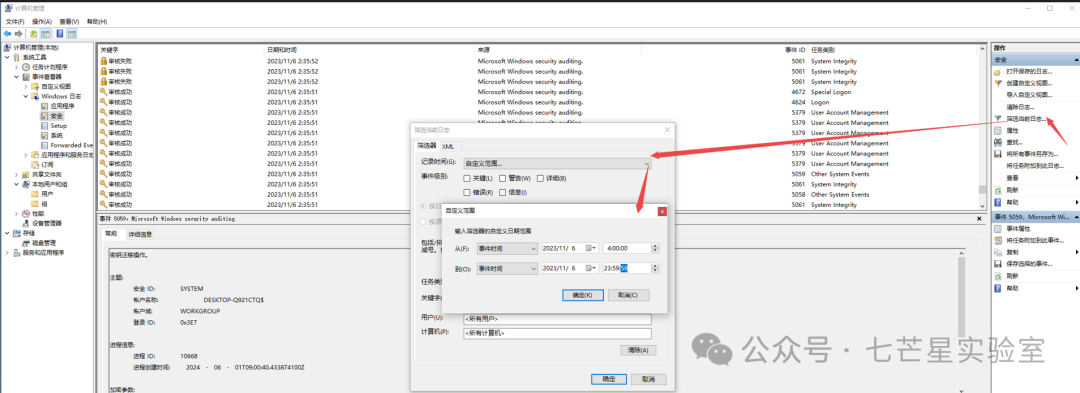The image size is (1080, 393).
Task: Click the event list vertical scrollbar
Action: [984, 127]
